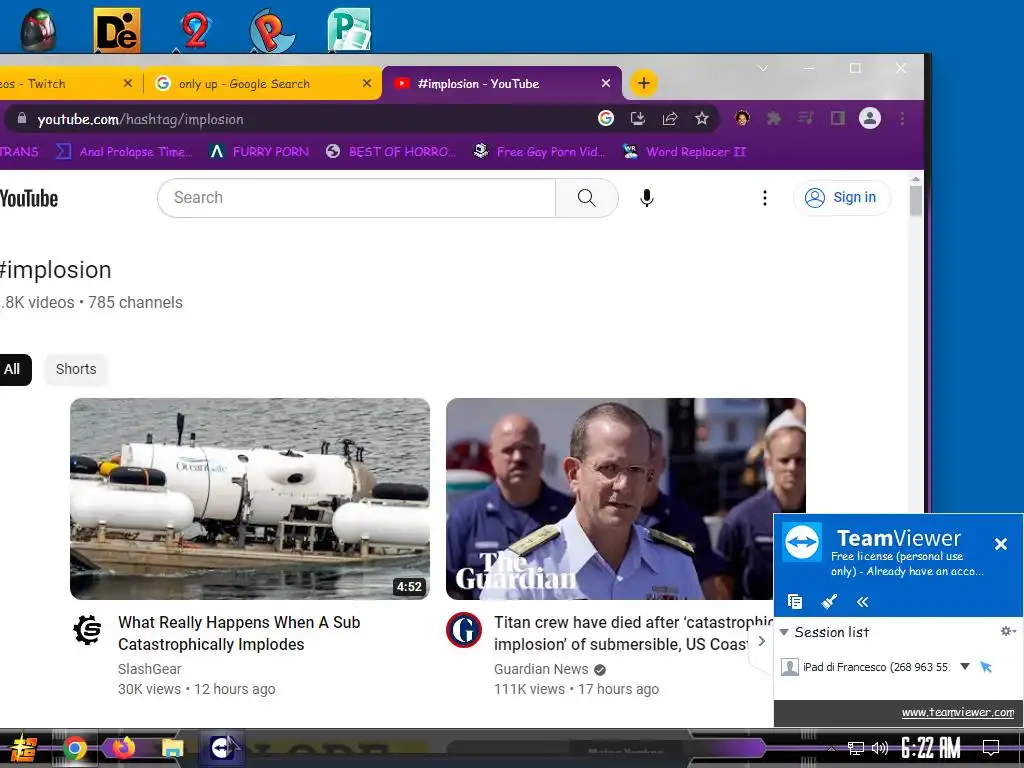Open YouTube settings three-dot menu
1024x768 pixels.
[x=765, y=198]
